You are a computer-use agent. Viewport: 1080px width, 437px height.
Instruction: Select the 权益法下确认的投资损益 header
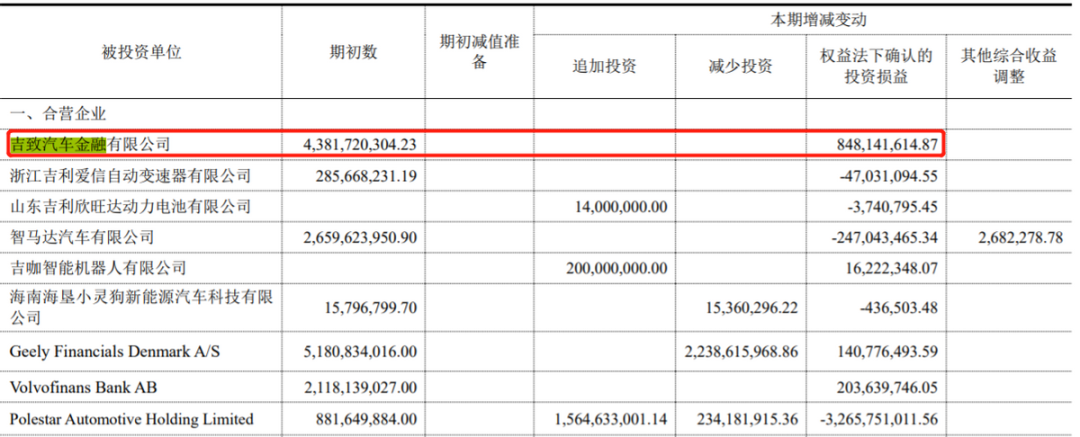click(x=876, y=66)
